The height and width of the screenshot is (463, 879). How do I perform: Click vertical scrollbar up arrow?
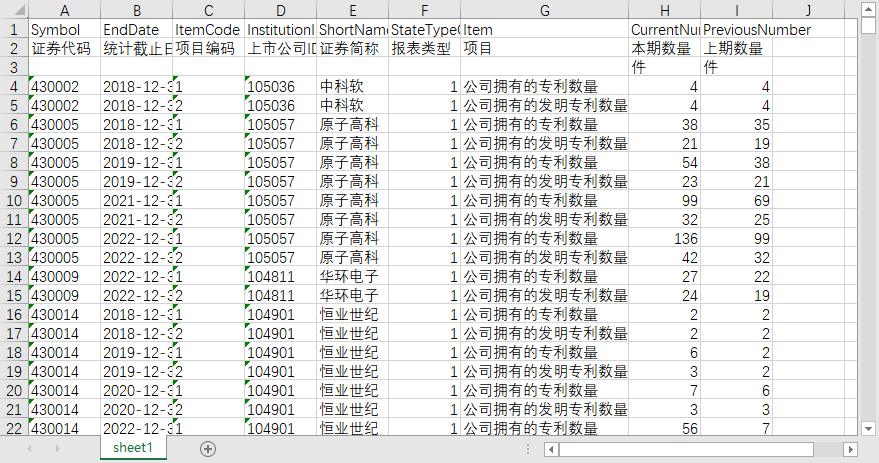[868, 10]
